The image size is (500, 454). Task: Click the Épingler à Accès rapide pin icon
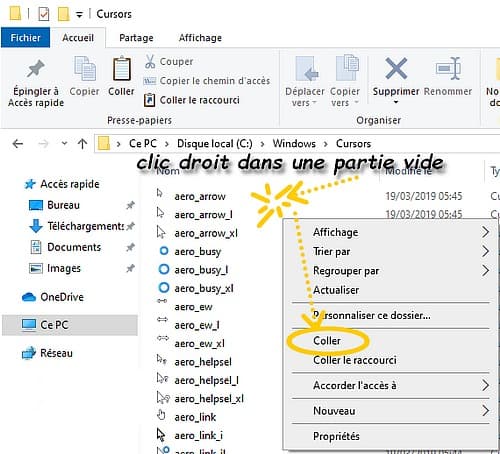point(36,69)
